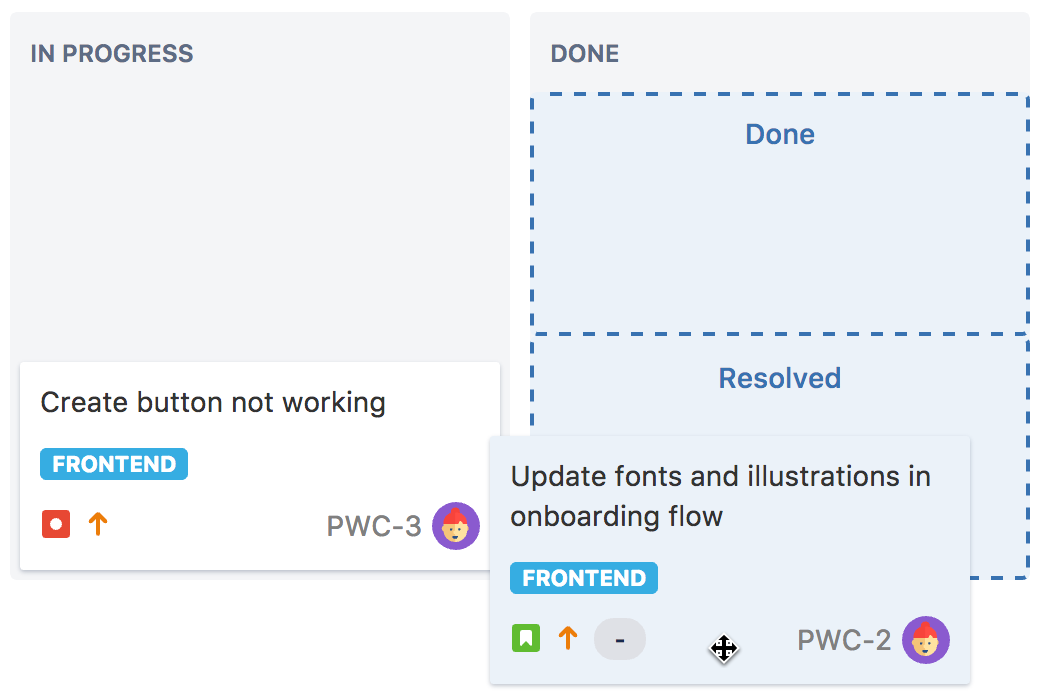Click FRONTEND label on Create button card
Viewport: 1042px width, 698px height.
click(x=114, y=464)
